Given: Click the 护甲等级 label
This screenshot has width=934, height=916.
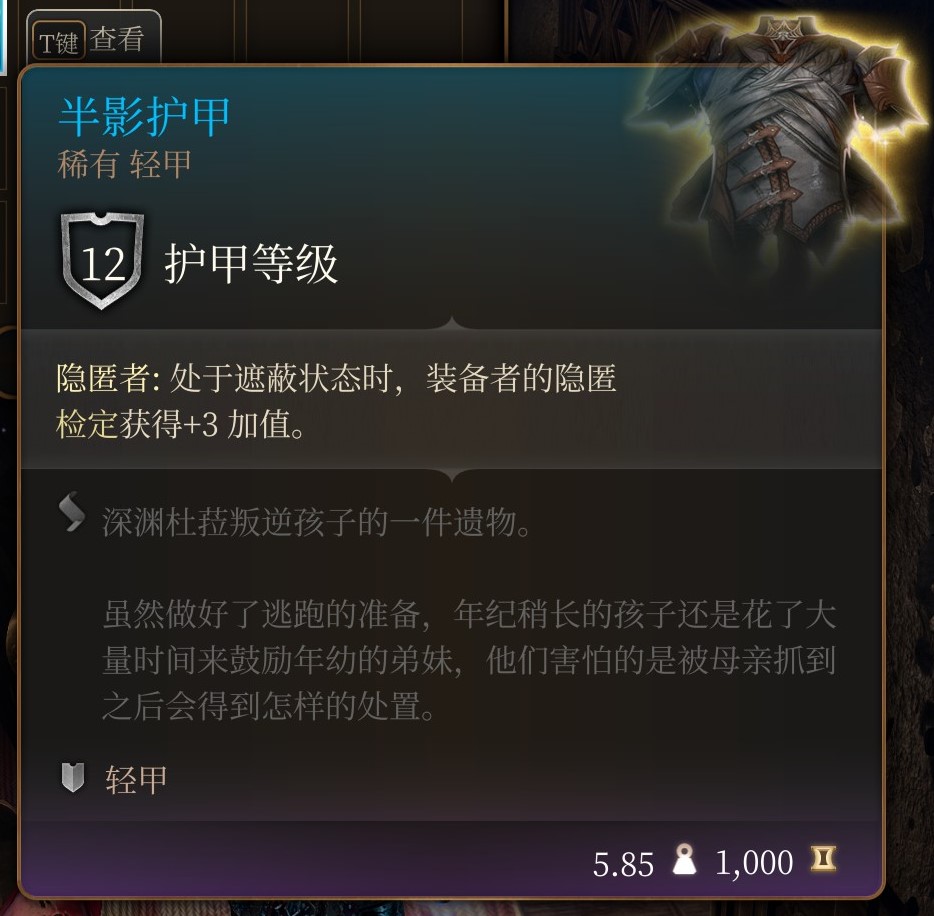Looking at the screenshot, I should click(251, 264).
